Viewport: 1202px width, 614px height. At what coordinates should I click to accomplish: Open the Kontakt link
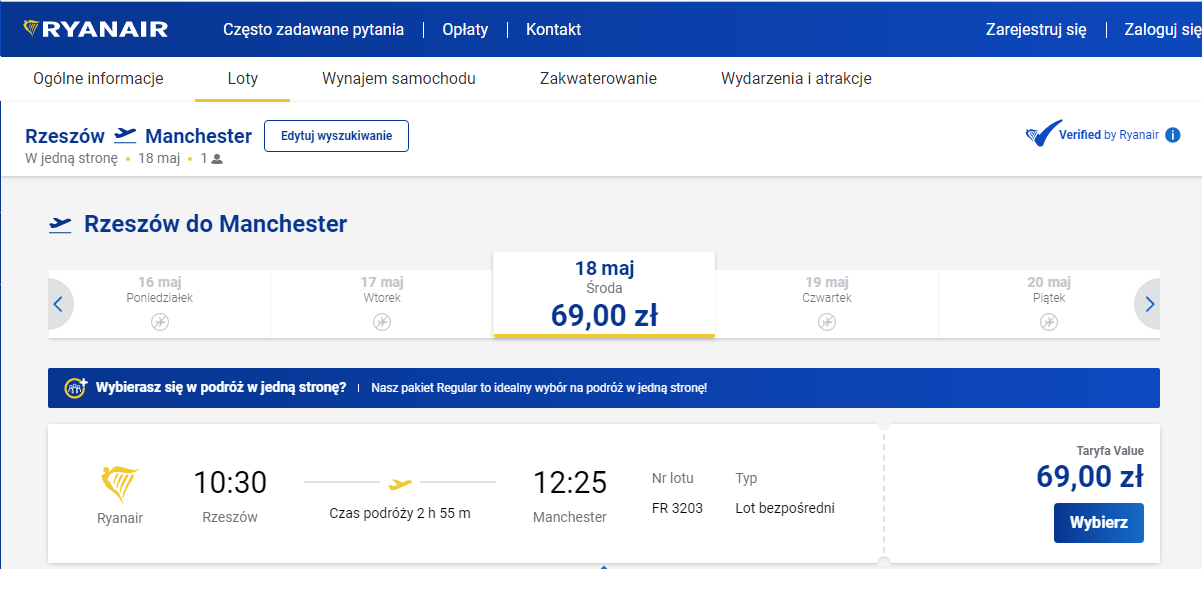coord(553,30)
